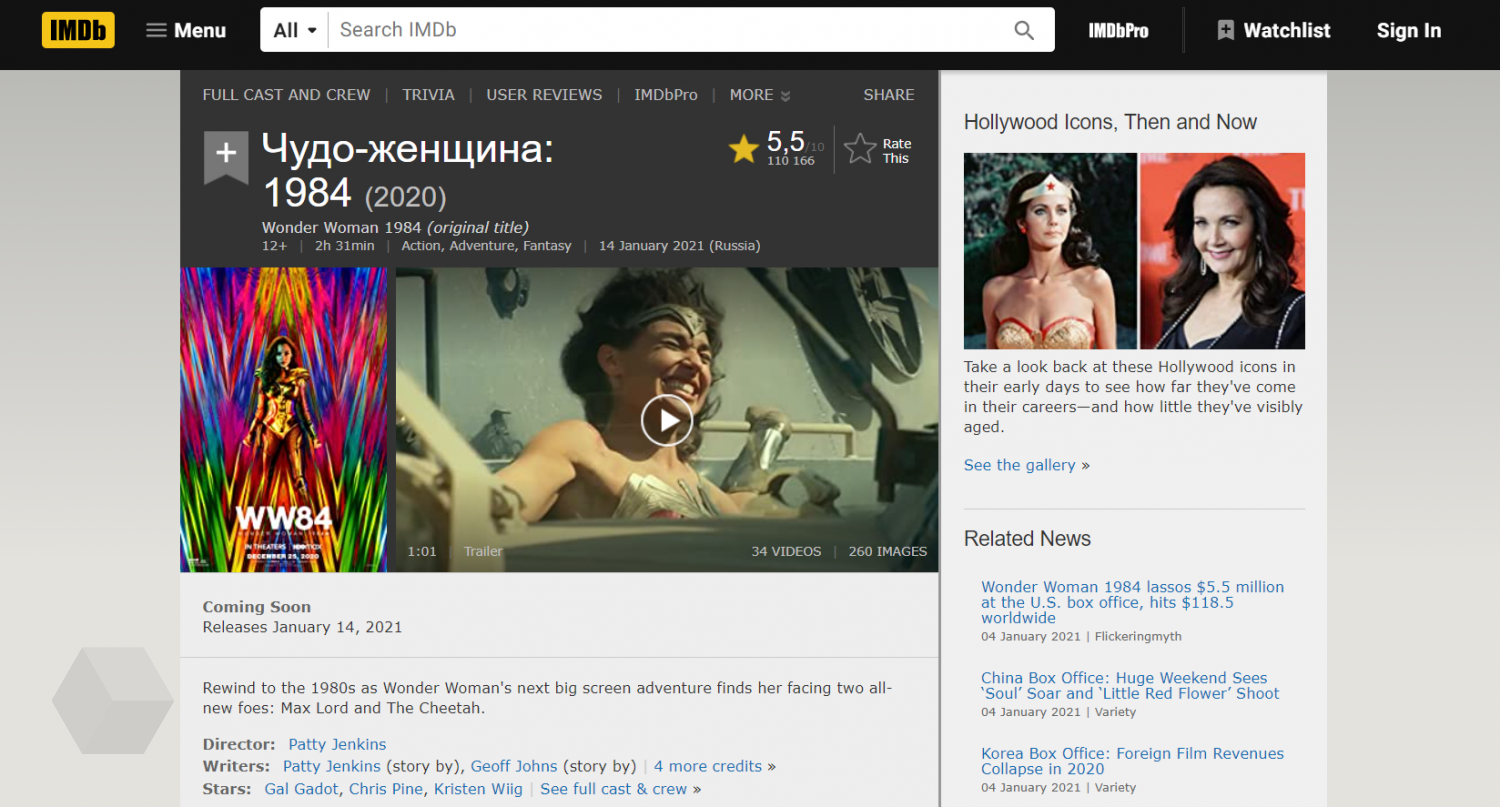This screenshot has height=807, width=1500.
Task: Click the 110 166 ratings count
Action: tap(790, 161)
